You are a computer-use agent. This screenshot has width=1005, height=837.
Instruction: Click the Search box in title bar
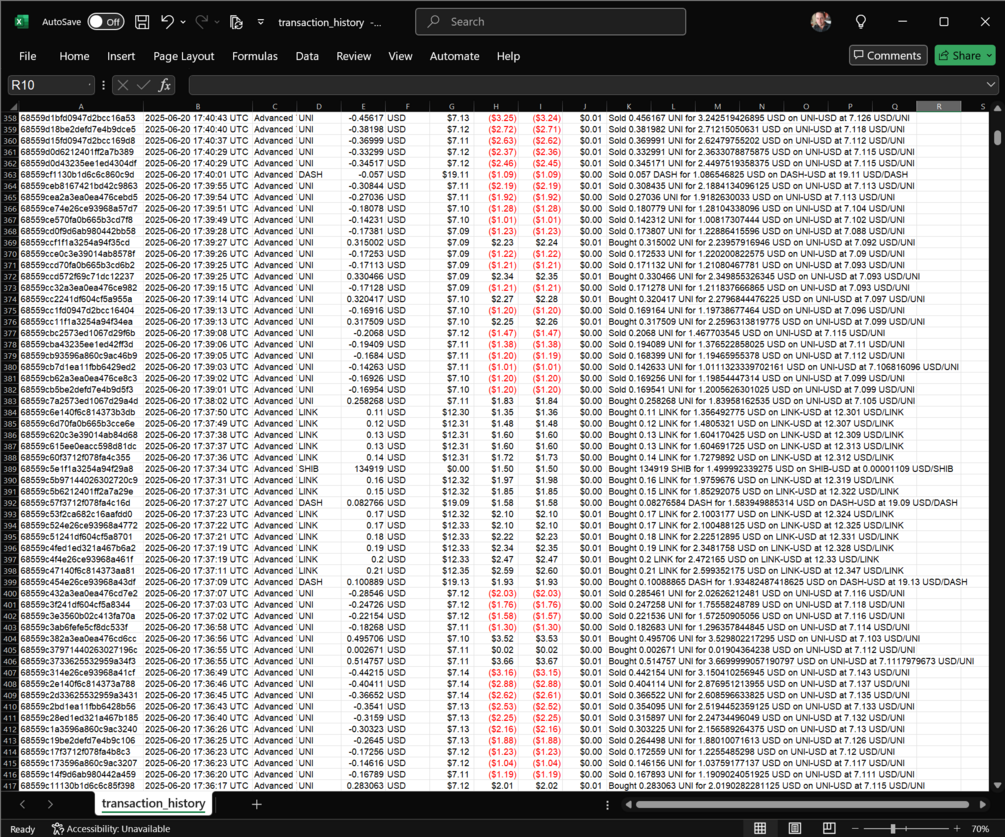(x=551, y=22)
